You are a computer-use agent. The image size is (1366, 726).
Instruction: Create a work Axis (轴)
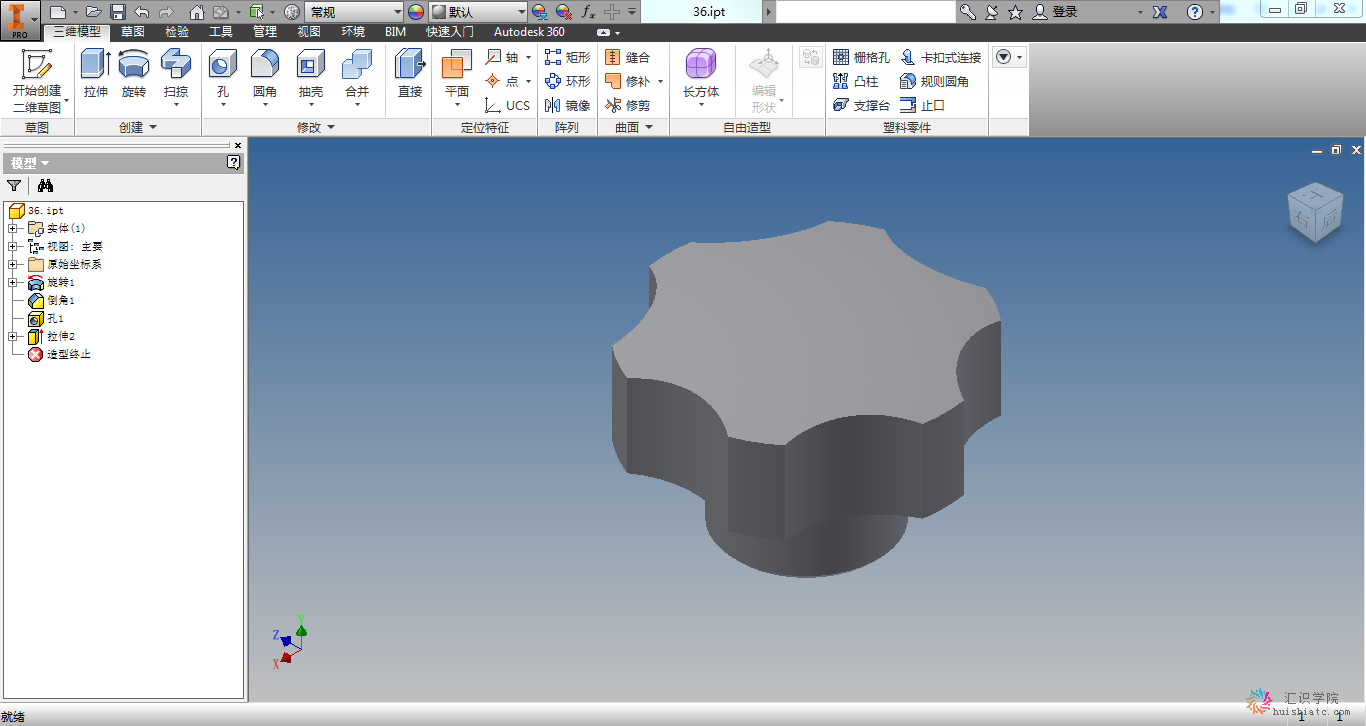(503, 57)
